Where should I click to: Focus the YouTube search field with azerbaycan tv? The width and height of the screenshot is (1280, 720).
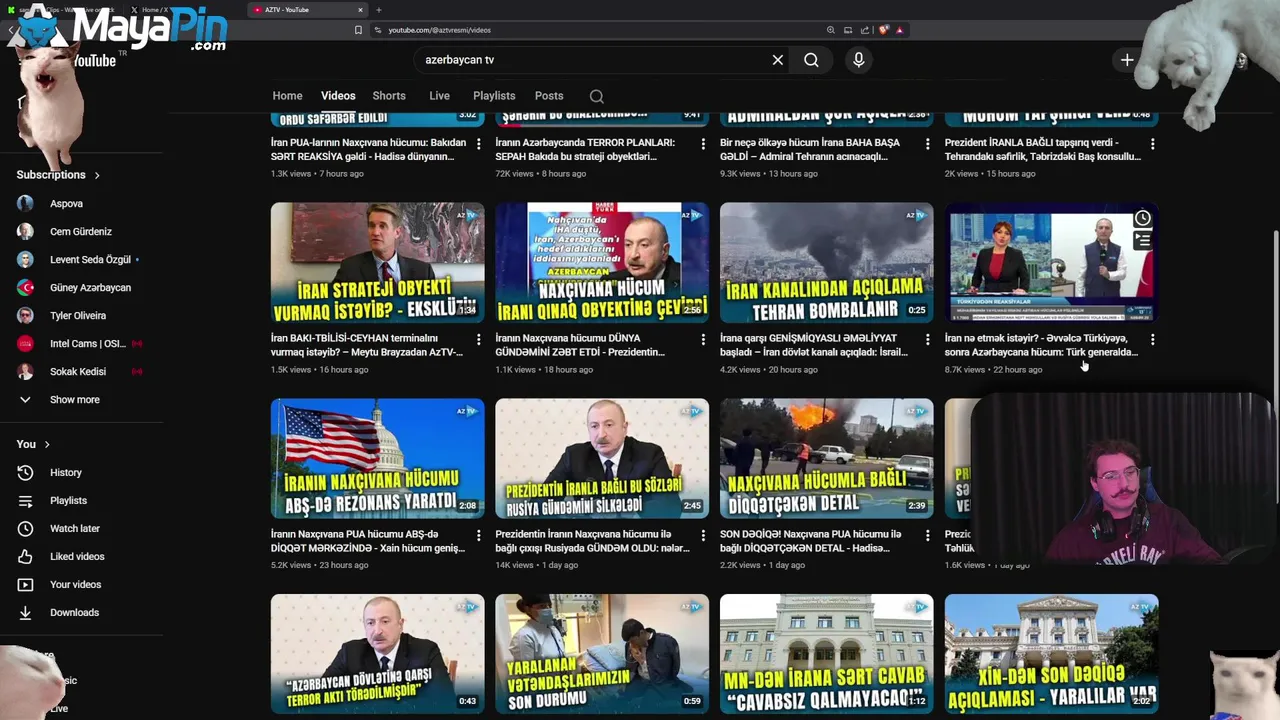click(590, 60)
